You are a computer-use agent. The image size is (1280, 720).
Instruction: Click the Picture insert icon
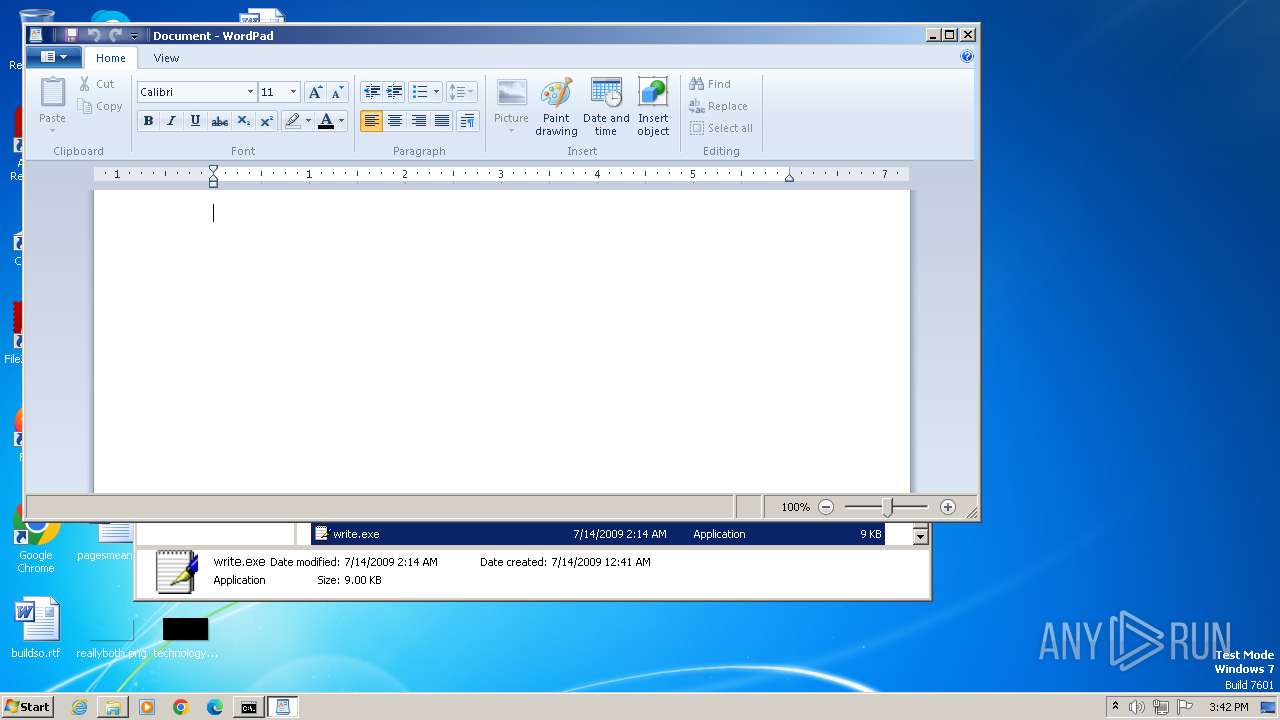click(511, 93)
